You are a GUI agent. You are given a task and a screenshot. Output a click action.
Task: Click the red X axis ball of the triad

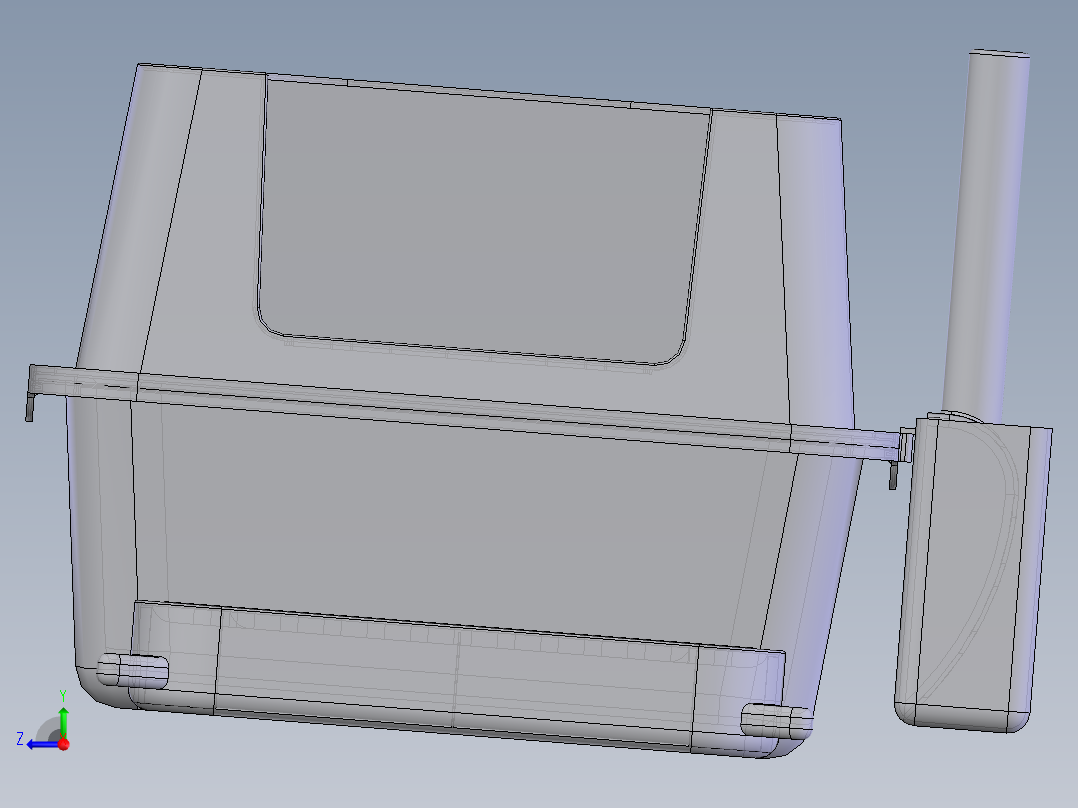(x=64, y=743)
